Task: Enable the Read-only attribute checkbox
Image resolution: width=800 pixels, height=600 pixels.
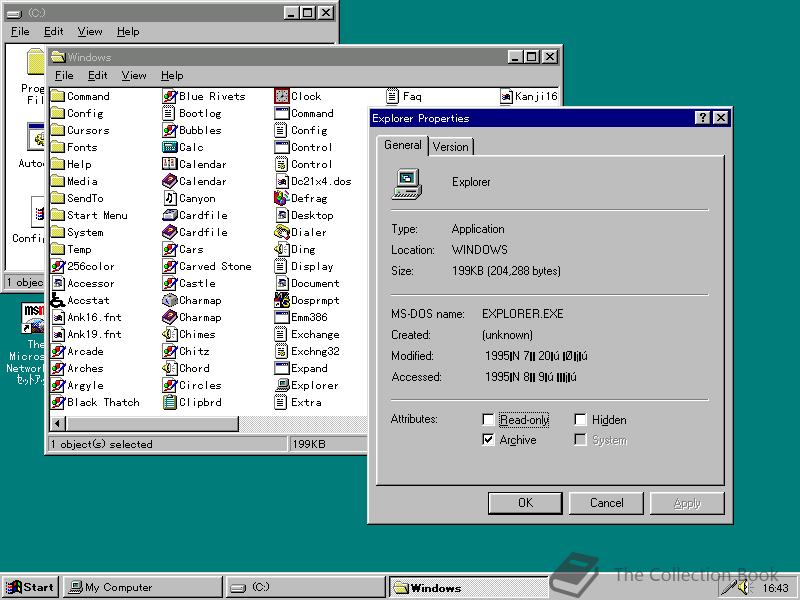Action: [x=488, y=420]
